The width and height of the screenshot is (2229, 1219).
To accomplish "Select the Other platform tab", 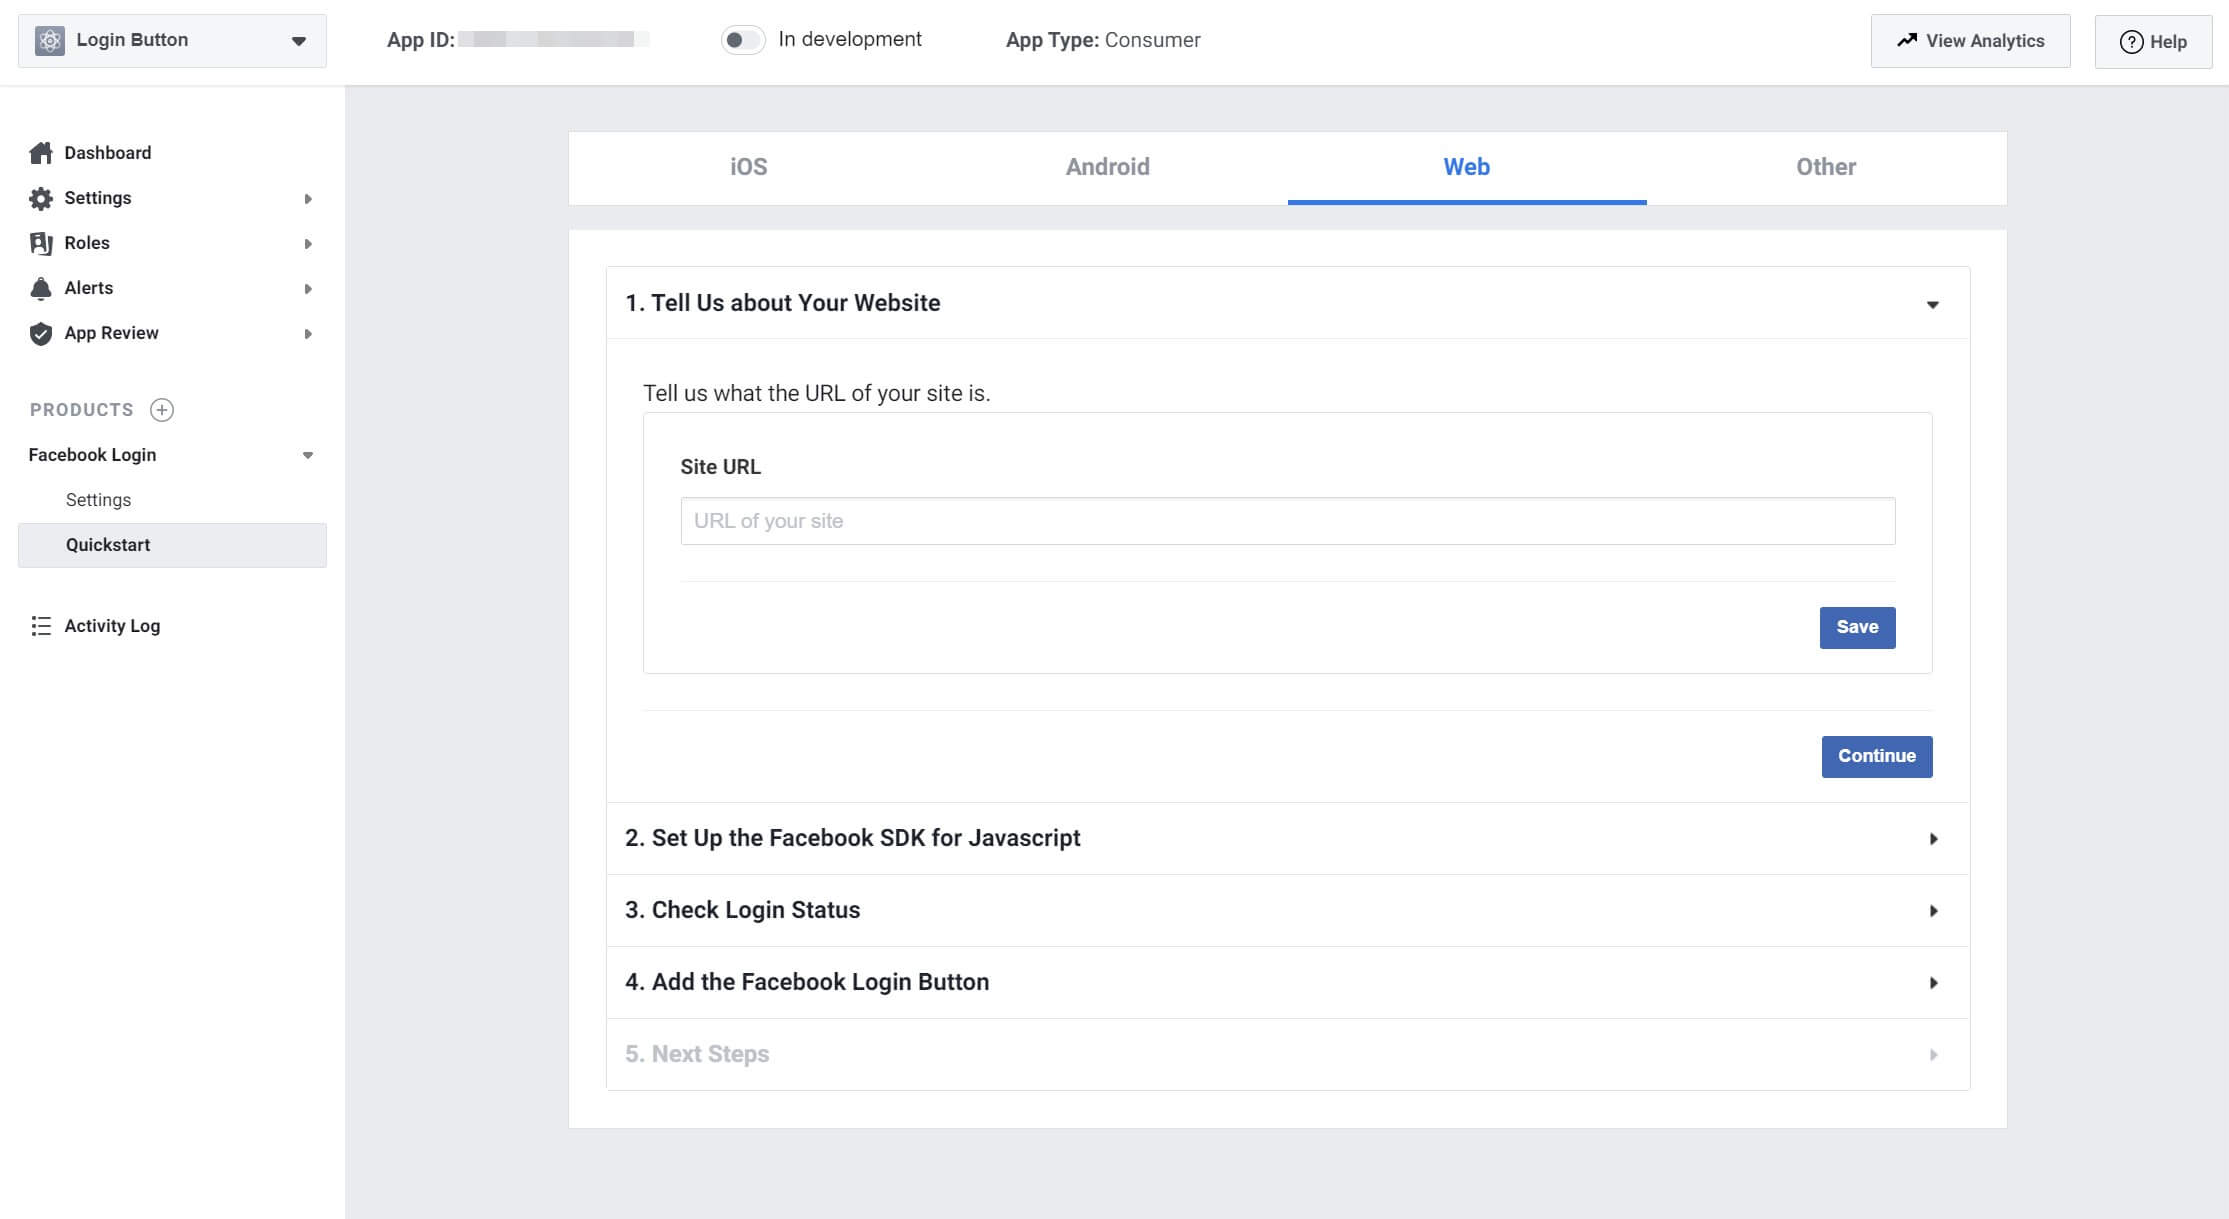I will 1825,167.
